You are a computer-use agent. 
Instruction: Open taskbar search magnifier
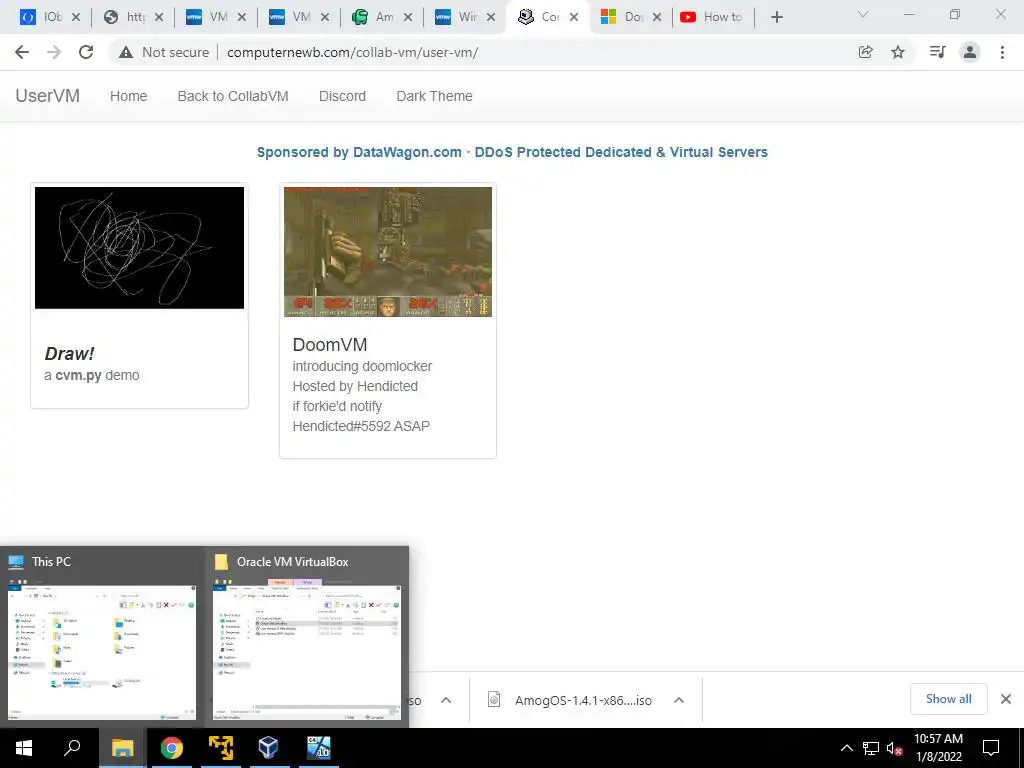[72, 748]
